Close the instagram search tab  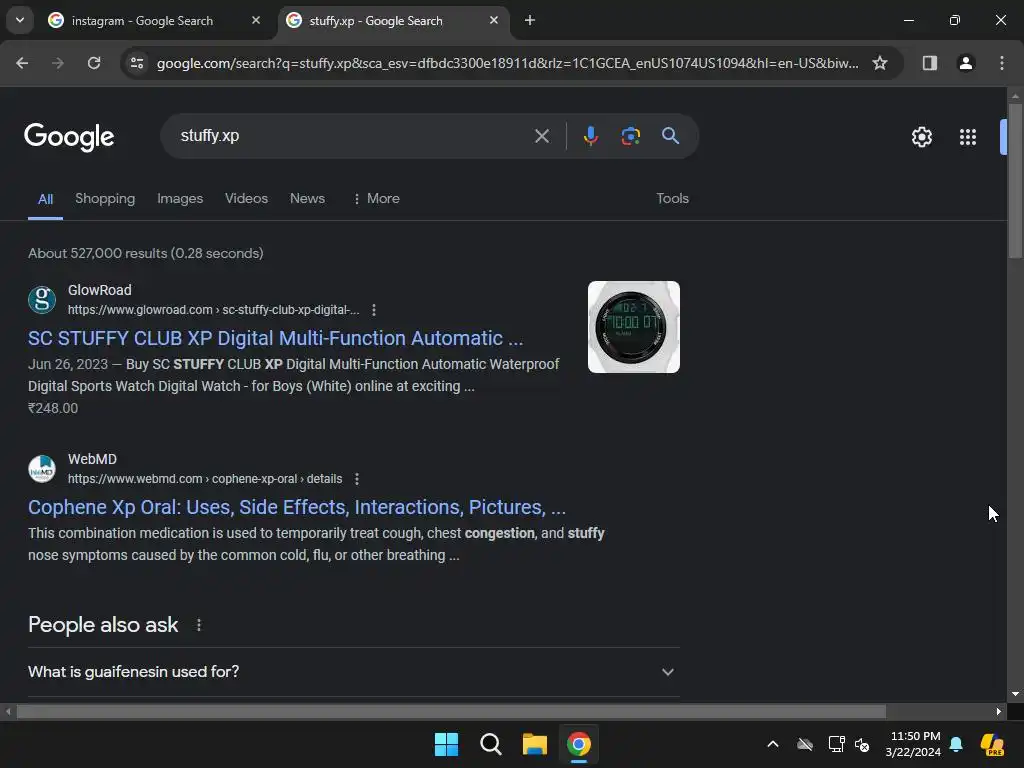[256, 20]
